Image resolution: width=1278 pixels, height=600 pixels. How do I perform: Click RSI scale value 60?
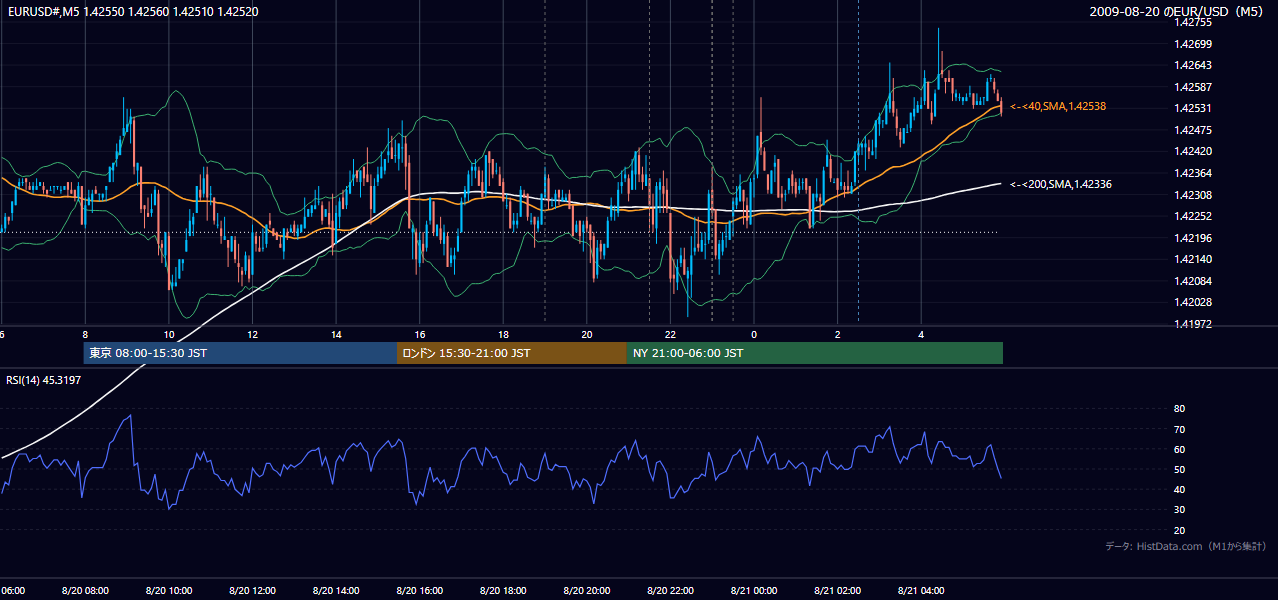1179,449
